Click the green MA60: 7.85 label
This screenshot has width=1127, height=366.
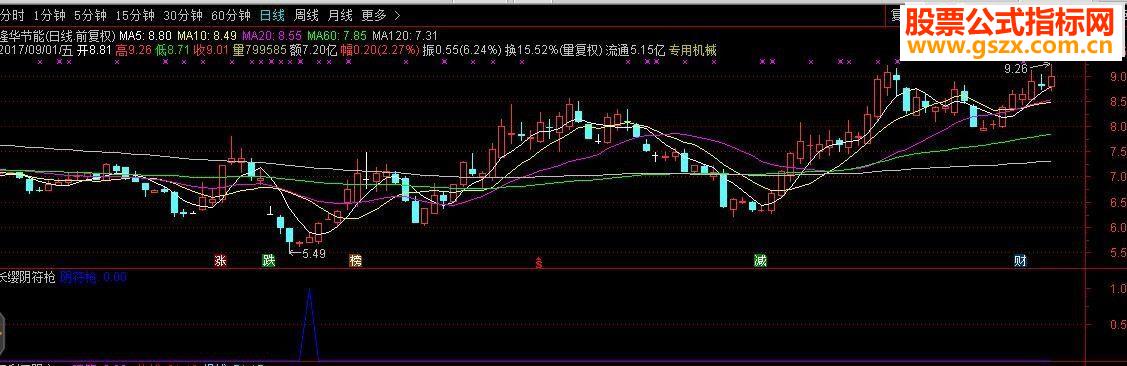click(x=336, y=35)
